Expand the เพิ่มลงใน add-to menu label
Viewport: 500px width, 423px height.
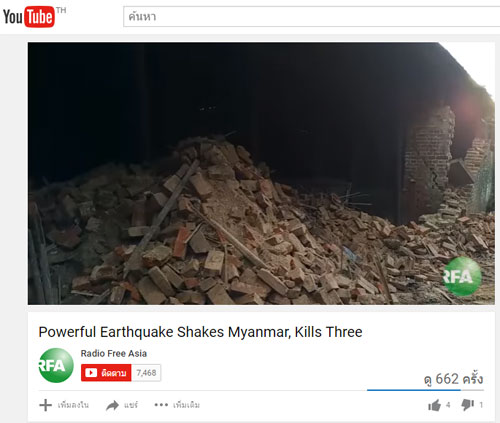73,405
